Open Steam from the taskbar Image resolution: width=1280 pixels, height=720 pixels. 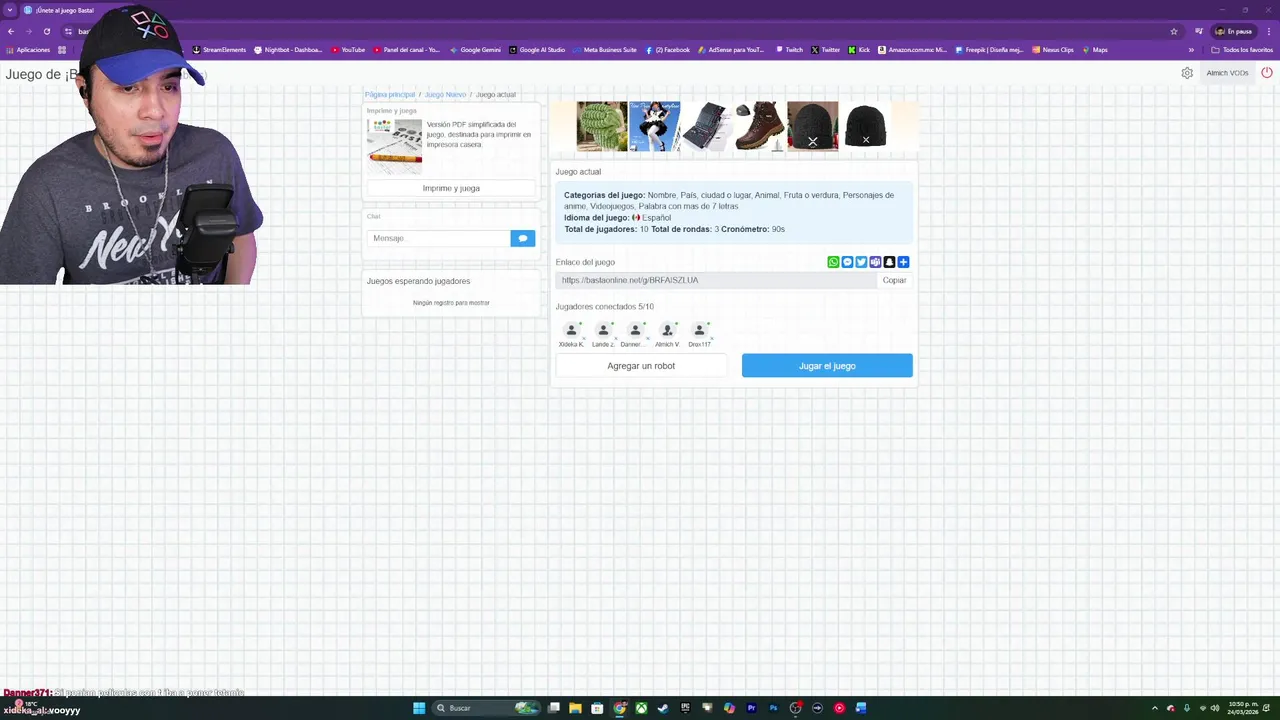[x=663, y=708]
